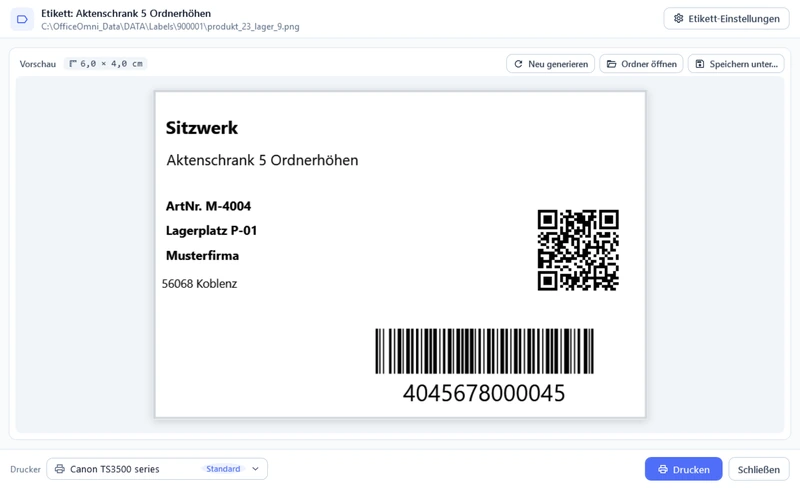The height and width of the screenshot is (488, 800).
Task: Click the printer icon on the Drucken button
Action: coord(663,469)
